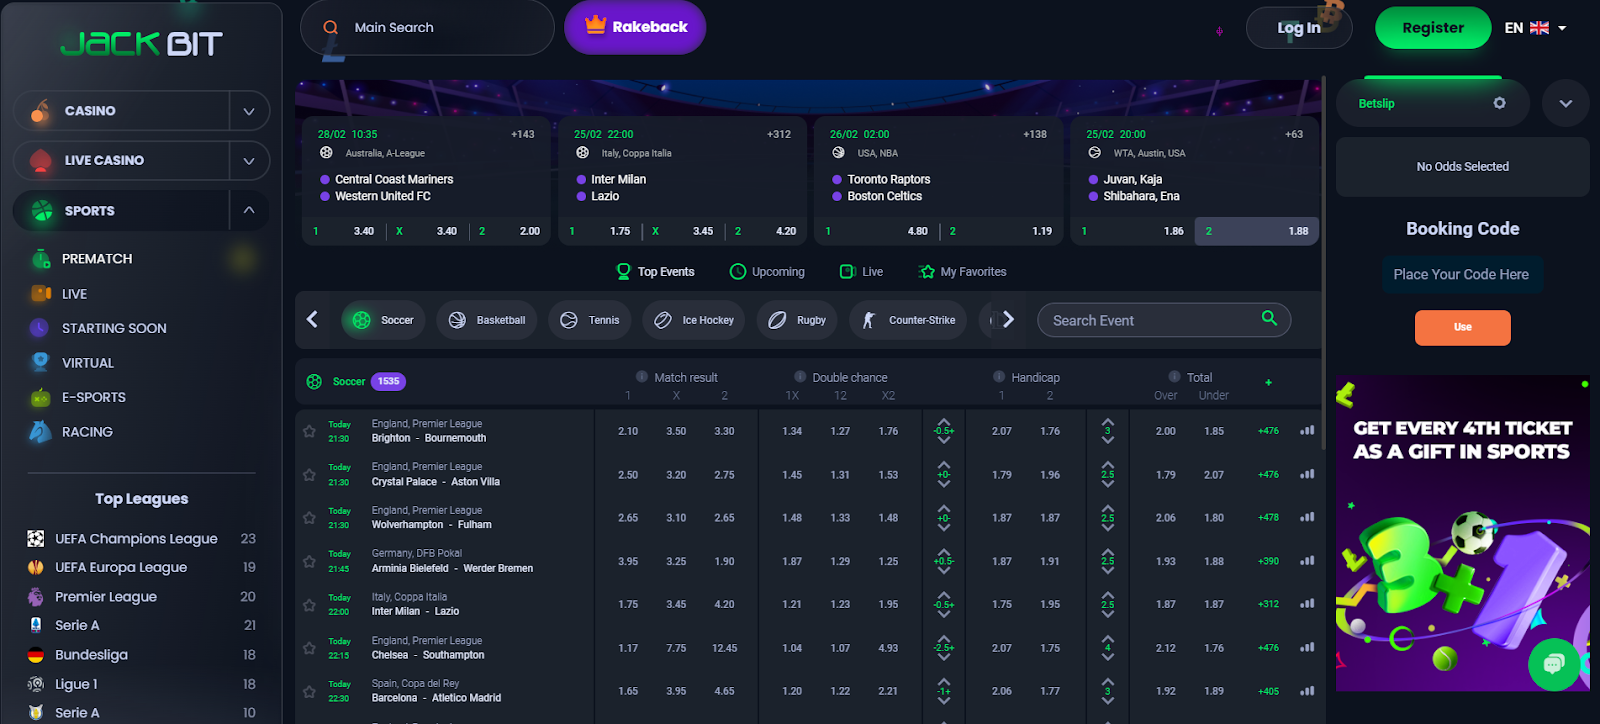
Task: Favorite the Arminia Bielefeld - Werder Bremen star
Action: pos(310,561)
